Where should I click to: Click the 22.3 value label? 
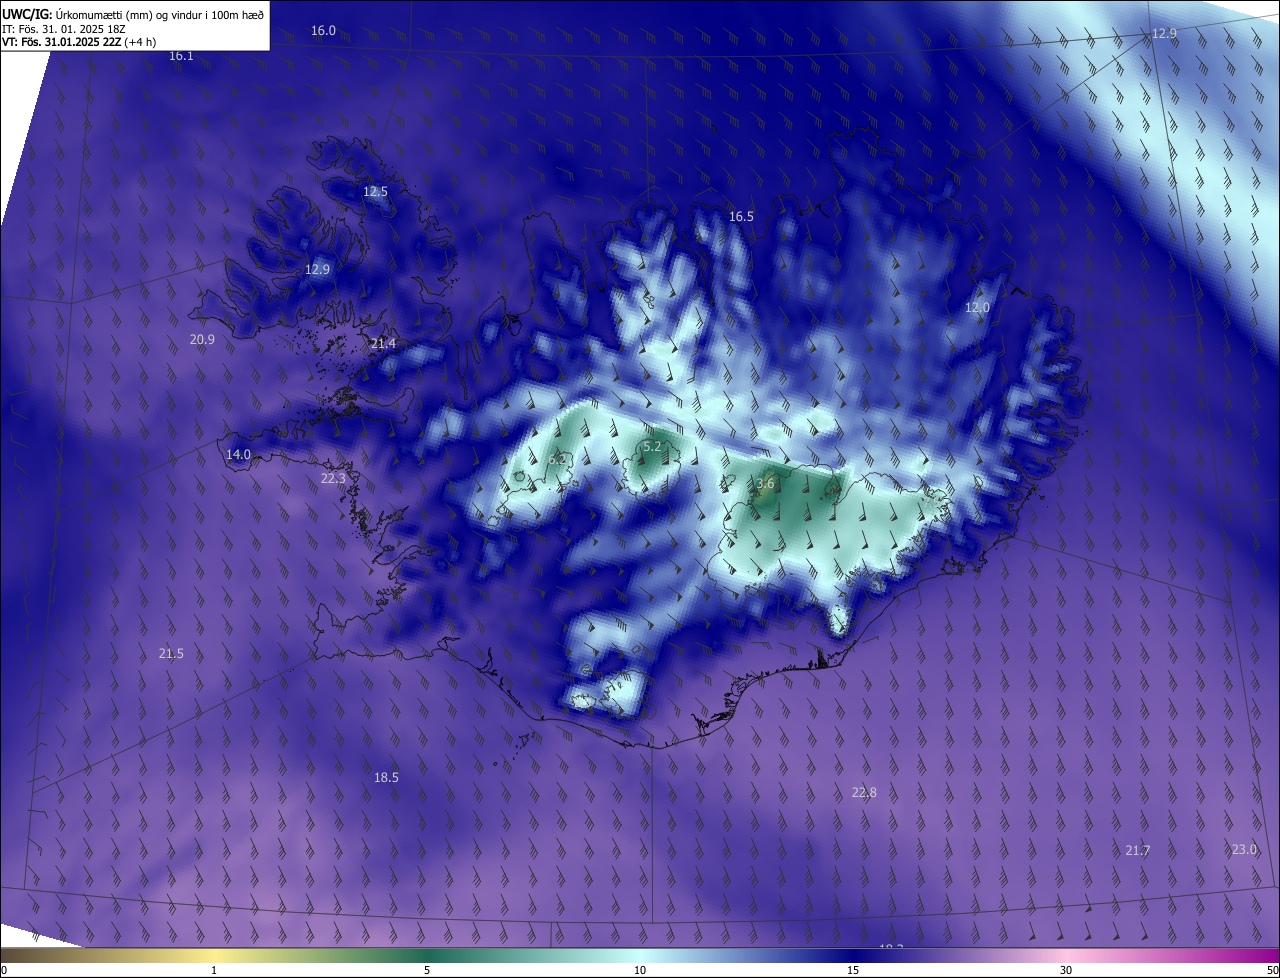[x=333, y=479]
